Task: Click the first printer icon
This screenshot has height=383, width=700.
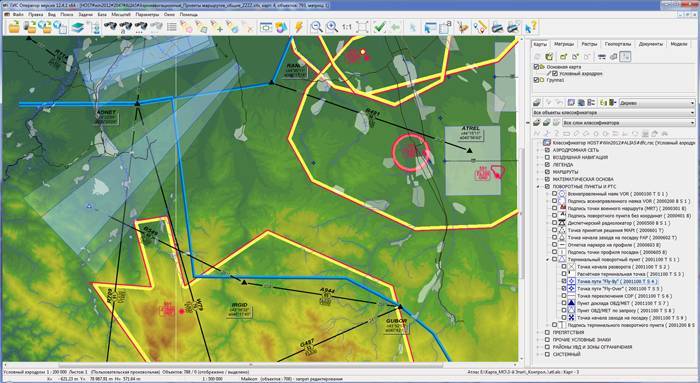Action: point(497,27)
